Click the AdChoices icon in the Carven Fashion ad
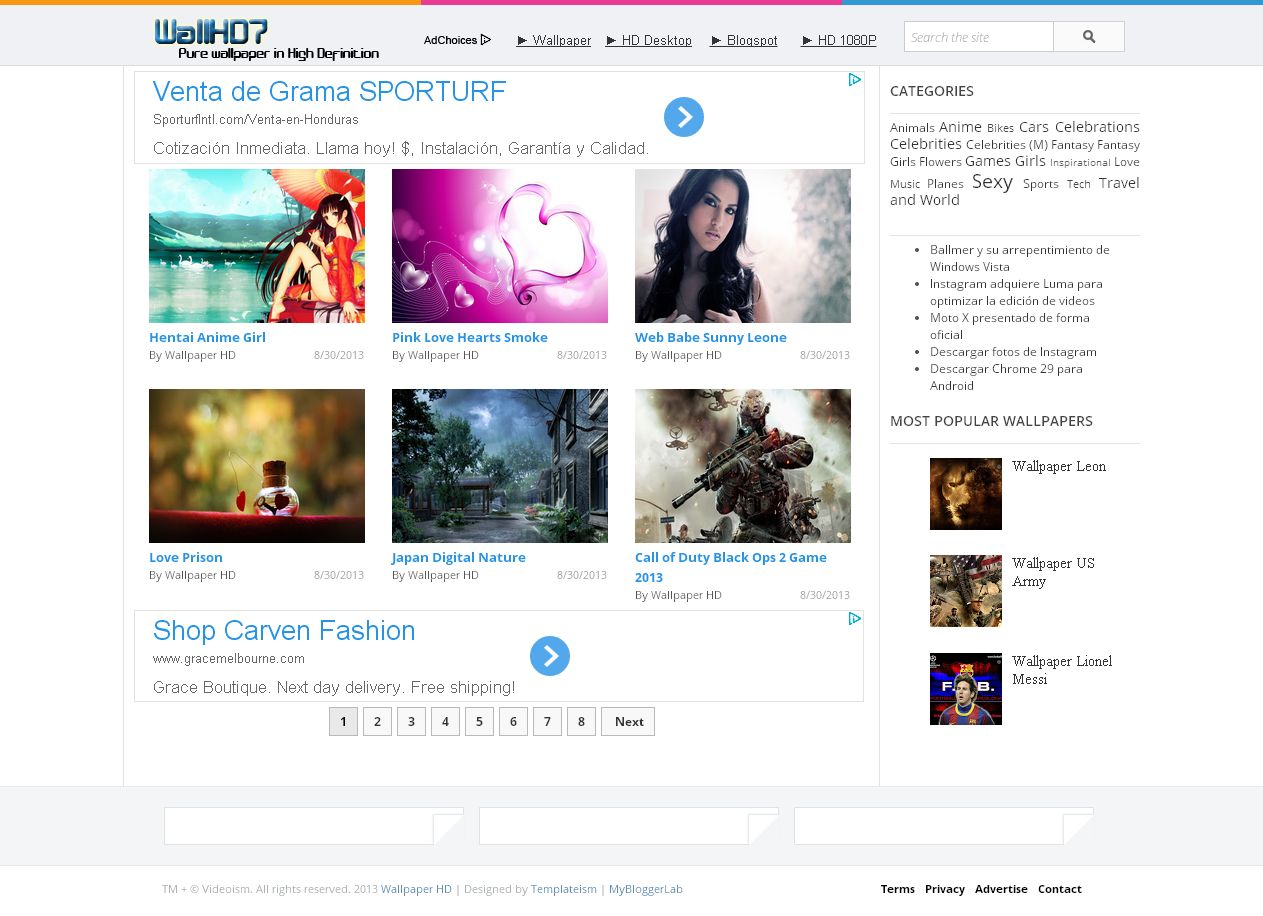 855,619
